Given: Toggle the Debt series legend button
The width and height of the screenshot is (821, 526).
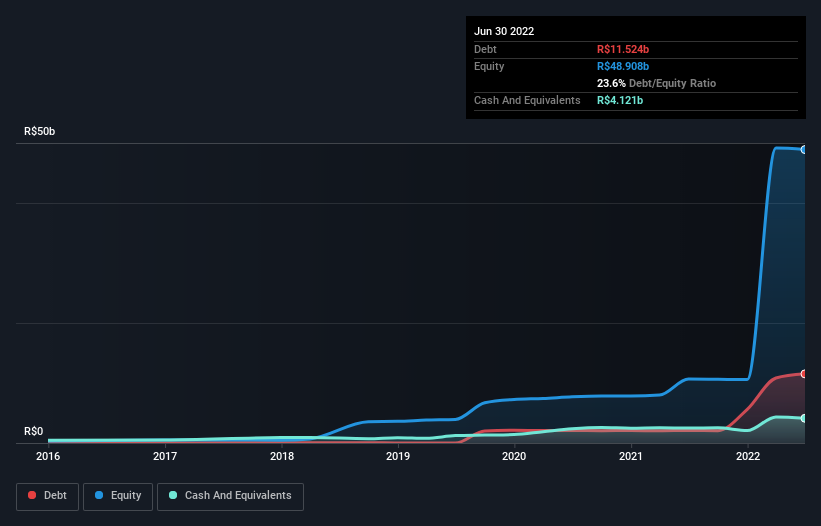Looking at the screenshot, I should (x=47, y=496).
